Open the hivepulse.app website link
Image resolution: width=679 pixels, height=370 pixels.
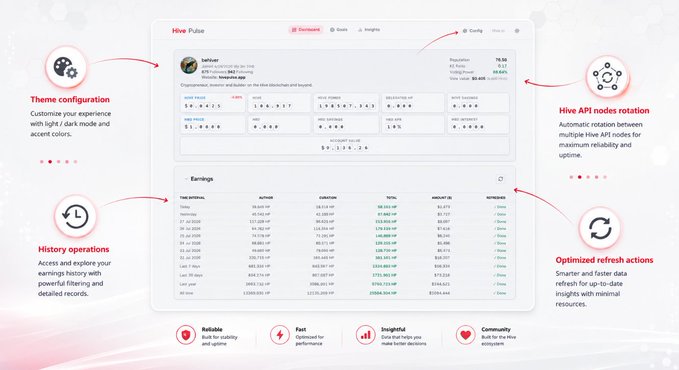point(232,77)
